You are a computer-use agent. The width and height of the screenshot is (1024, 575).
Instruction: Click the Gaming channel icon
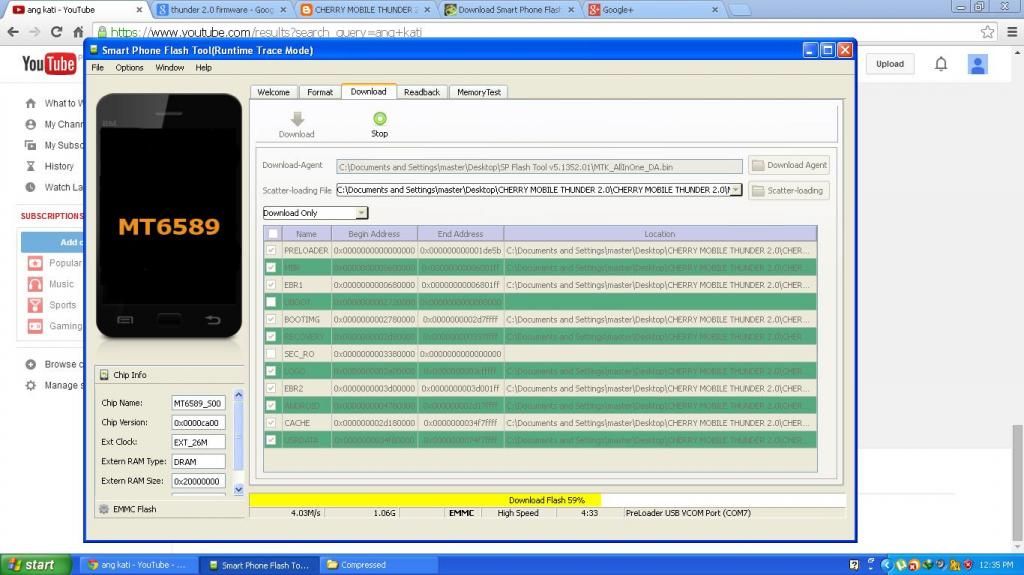(x=35, y=325)
